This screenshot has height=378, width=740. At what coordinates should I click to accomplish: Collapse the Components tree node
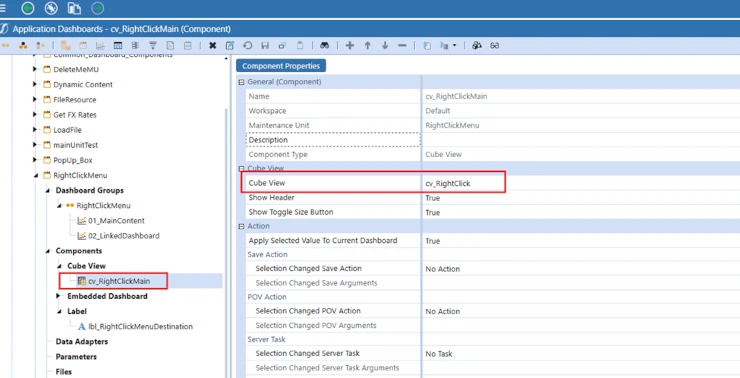[47, 251]
